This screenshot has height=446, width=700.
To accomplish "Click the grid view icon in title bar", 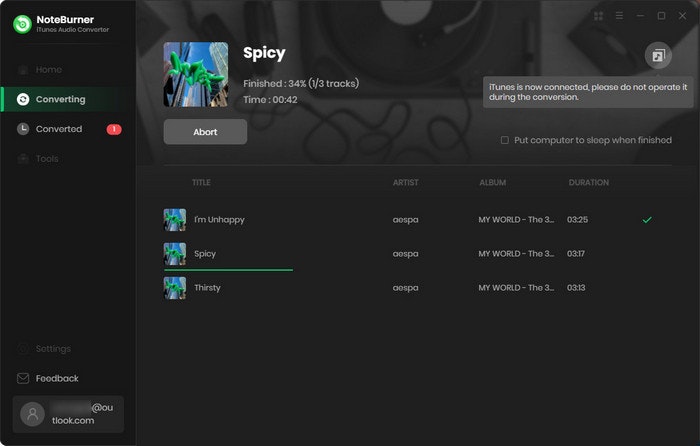I will (x=599, y=16).
